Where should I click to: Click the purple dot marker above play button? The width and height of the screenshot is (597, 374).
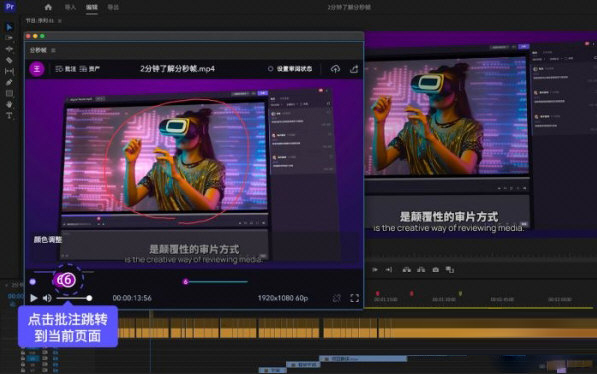coord(33,282)
